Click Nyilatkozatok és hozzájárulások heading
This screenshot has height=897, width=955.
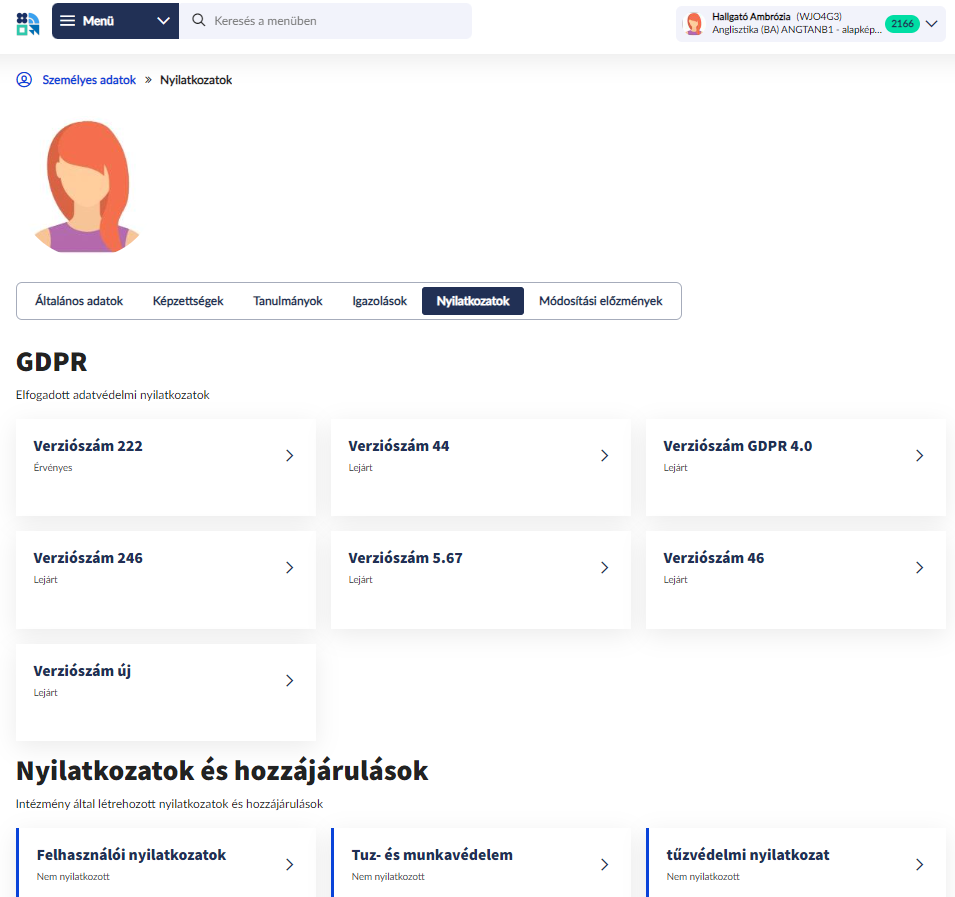[222, 771]
